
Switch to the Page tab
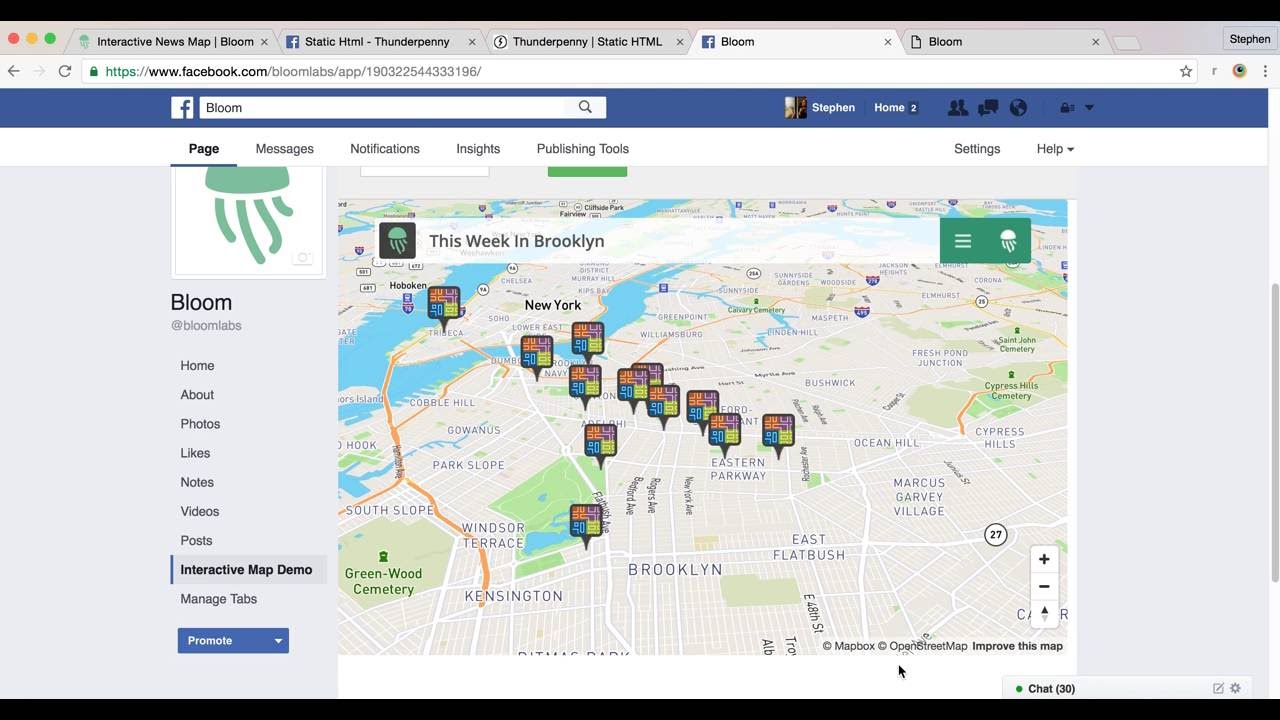click(x=204, y=149)
